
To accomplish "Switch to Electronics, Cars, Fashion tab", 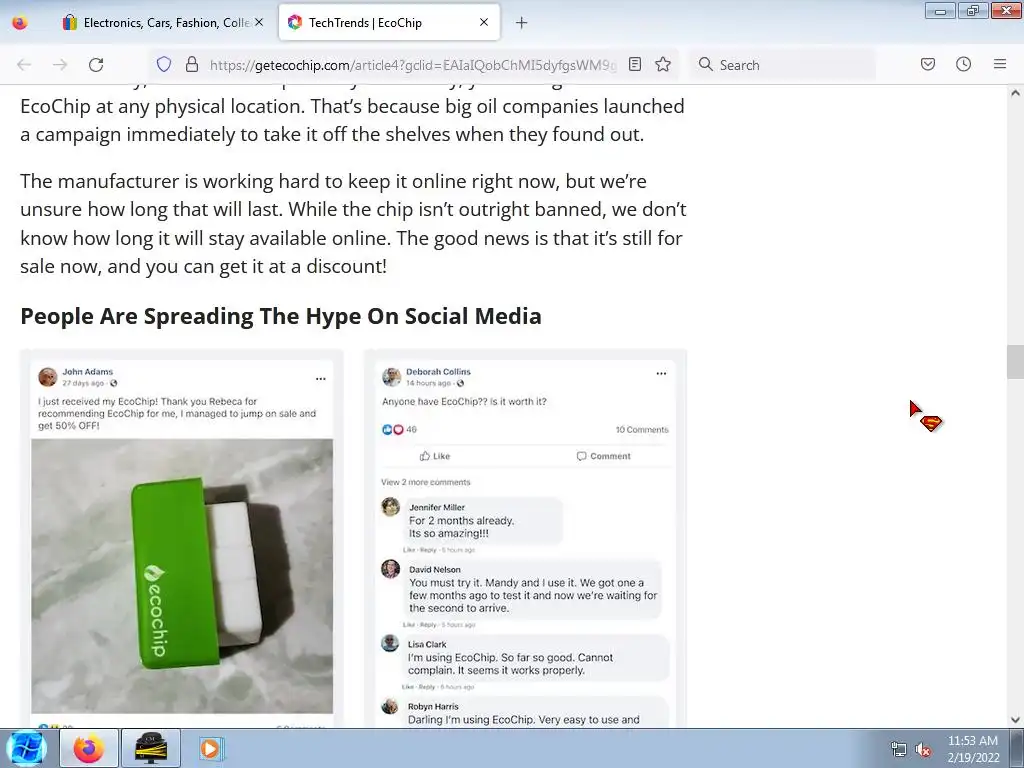I will click(x=163, y=23).
